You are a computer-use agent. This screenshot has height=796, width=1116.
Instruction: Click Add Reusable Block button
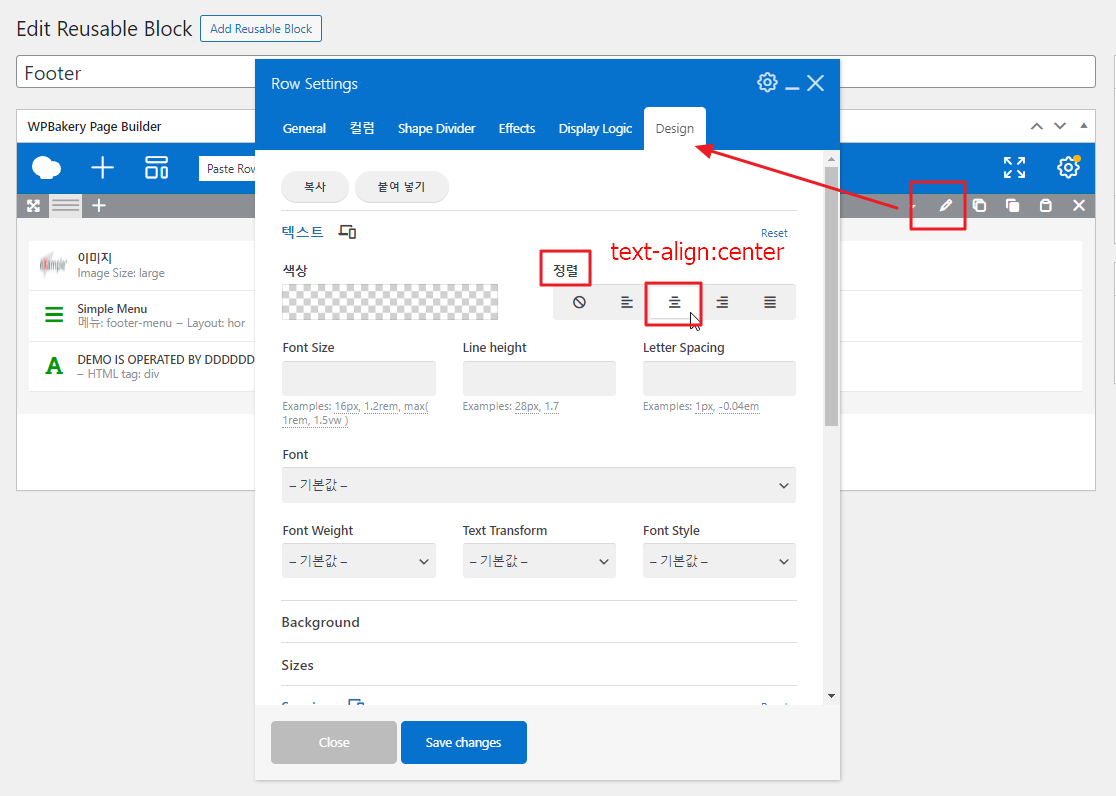click(x=260, y=28)
